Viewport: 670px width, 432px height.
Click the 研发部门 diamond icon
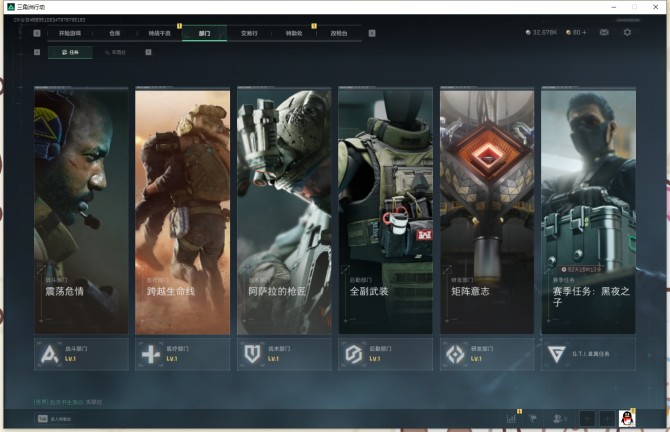pyautogui.click(x=455, y=354)
